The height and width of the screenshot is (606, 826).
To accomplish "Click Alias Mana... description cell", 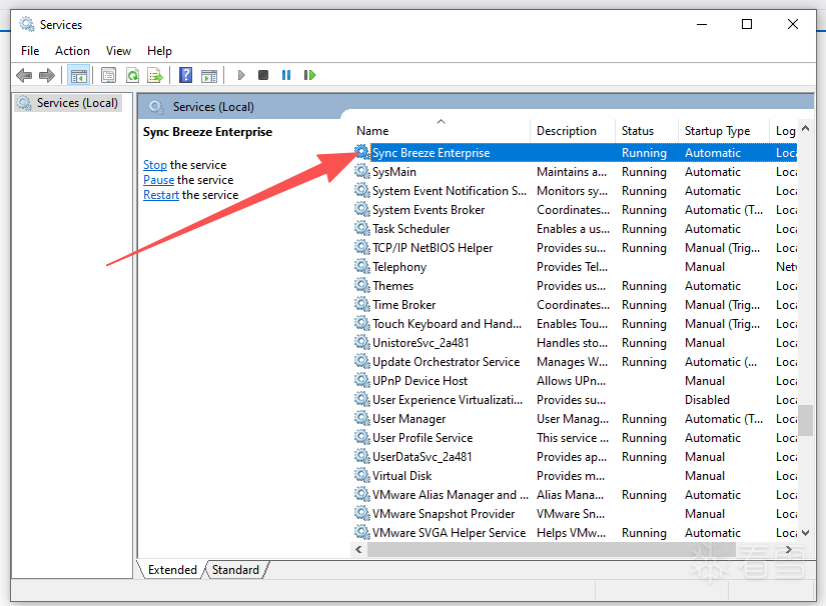I will point(570,494).
